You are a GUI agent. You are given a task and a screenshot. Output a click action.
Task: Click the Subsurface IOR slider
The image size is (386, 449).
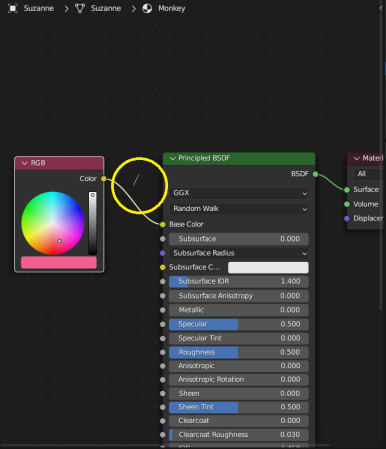[x=239, y=282]
